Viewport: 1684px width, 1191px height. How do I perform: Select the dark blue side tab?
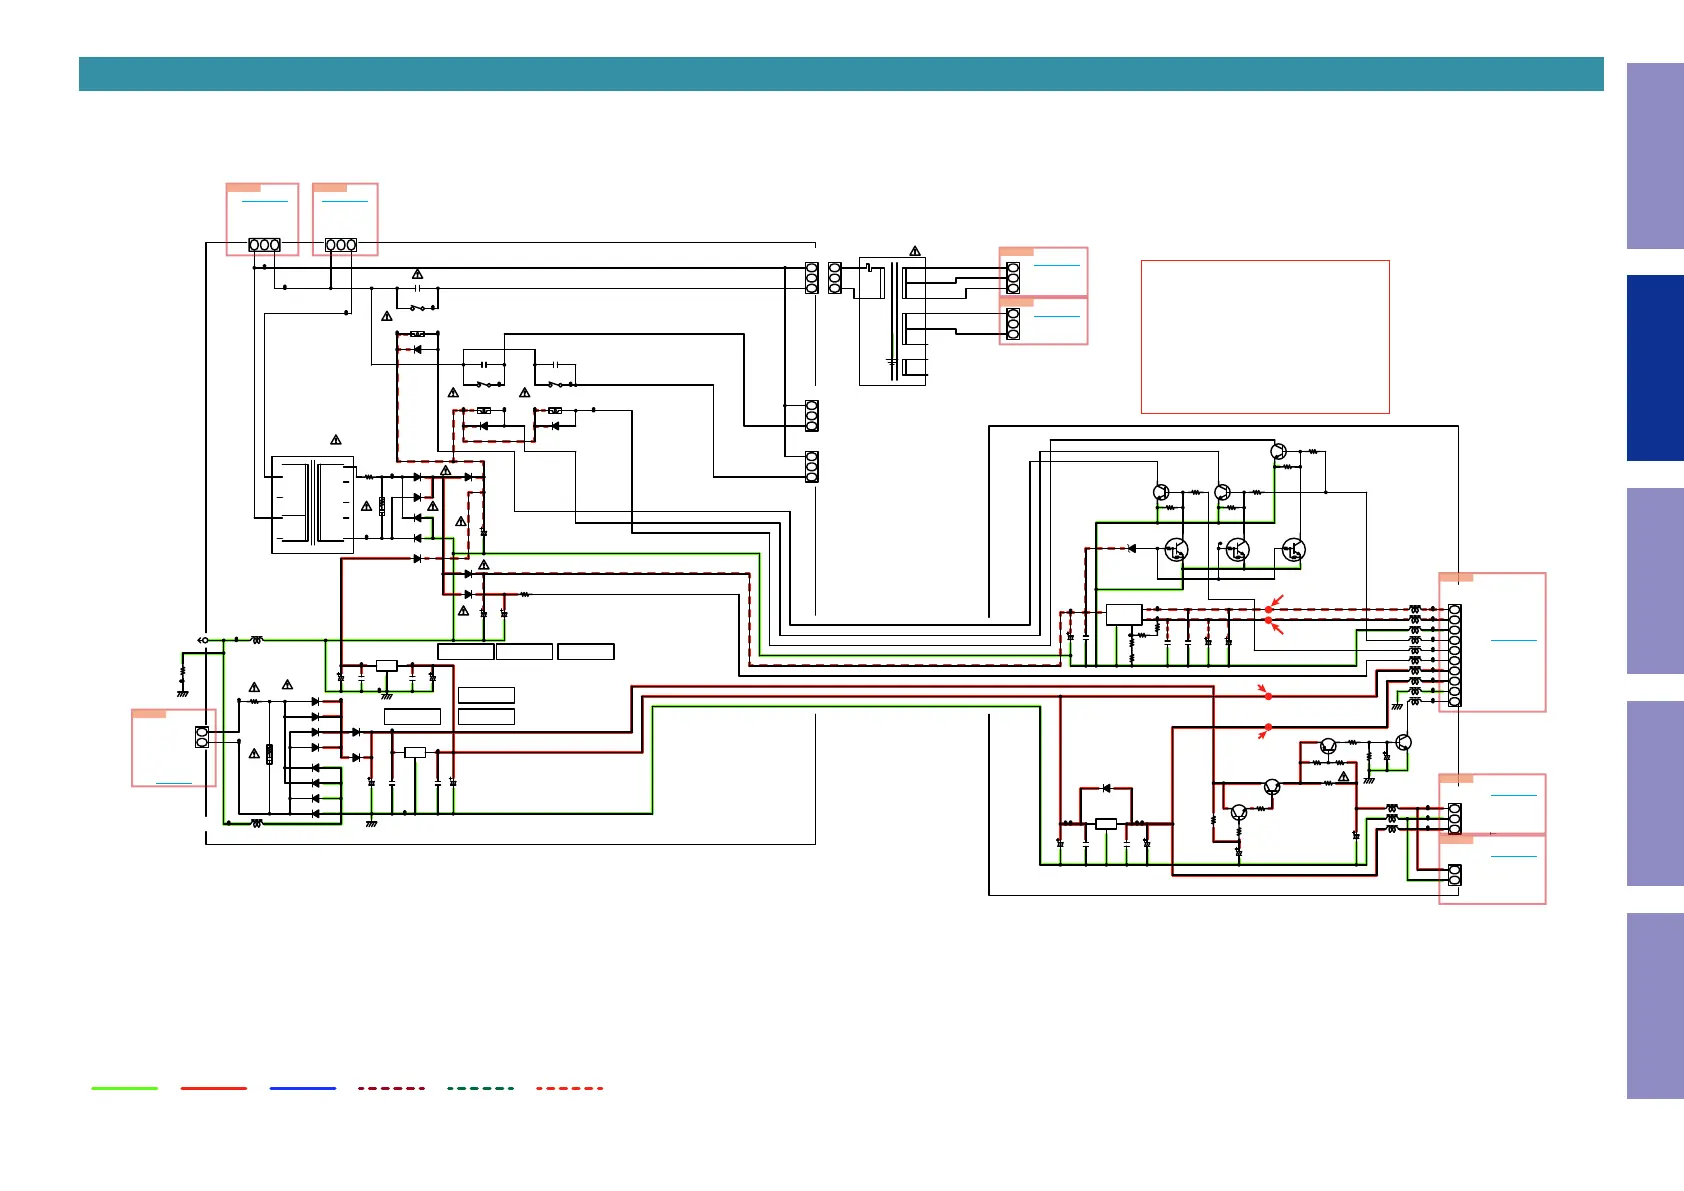(1655, 368)
